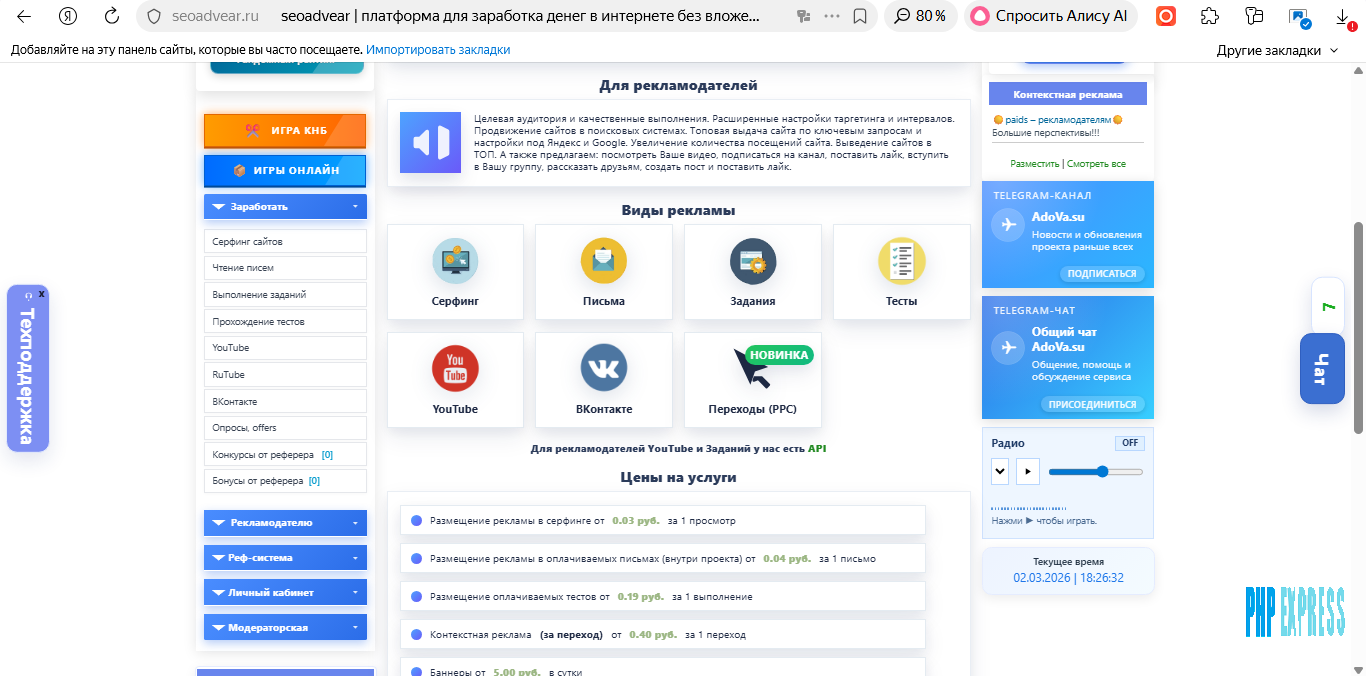Image resolution: width=1366 pixels, height=676 pixels.
Task: Collapse the Заработать menu section
Action: [x=285, y=207]
